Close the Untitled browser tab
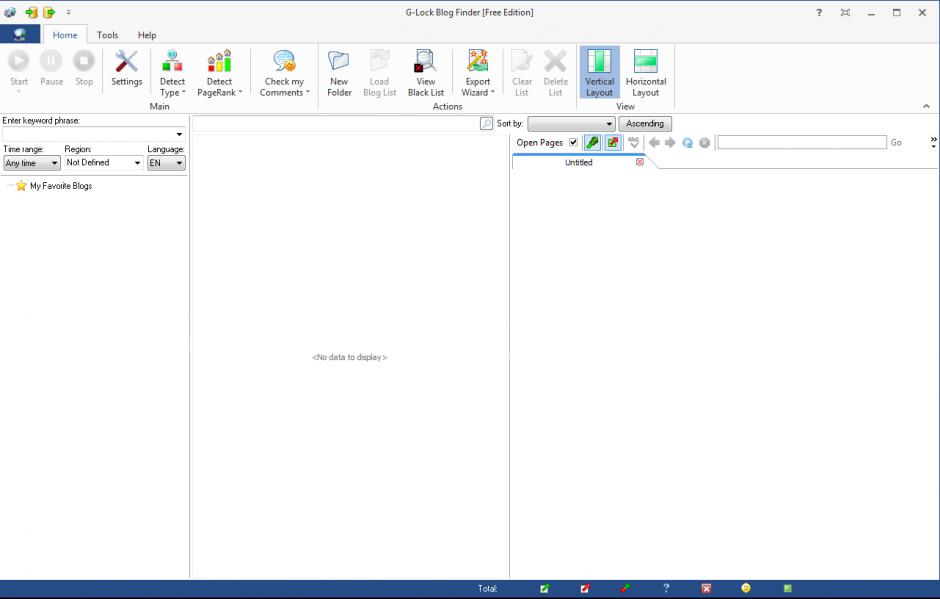The height and width of the screenshot is (599, 940). [x=640, y=162]
